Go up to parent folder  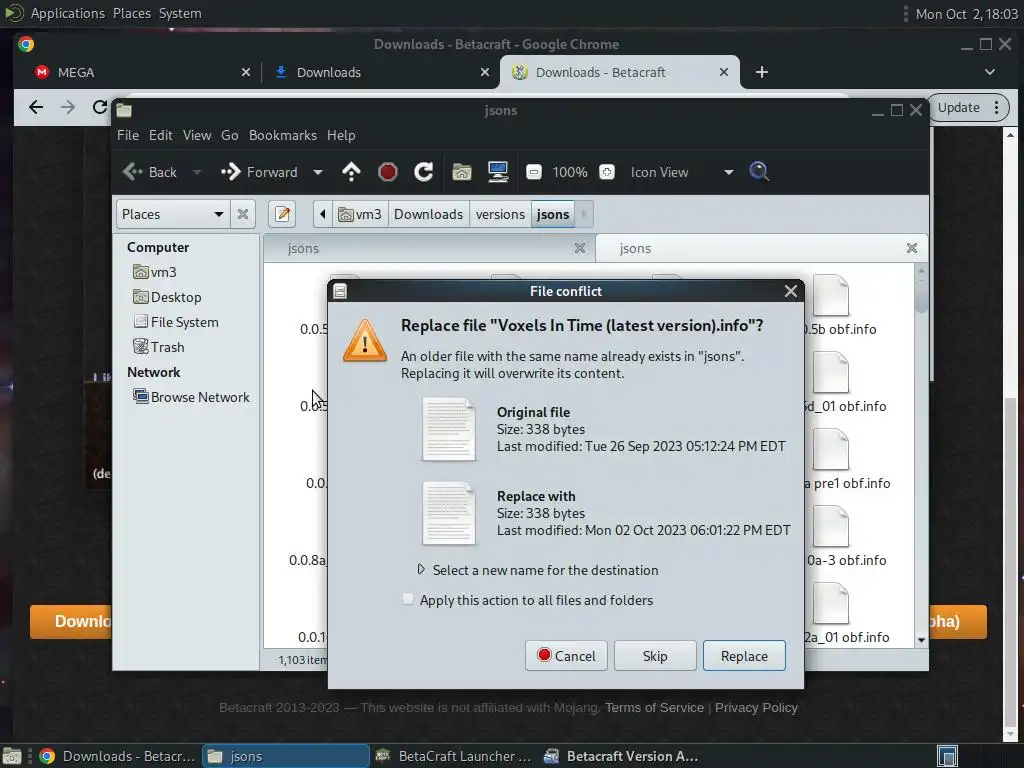(351, 172)
